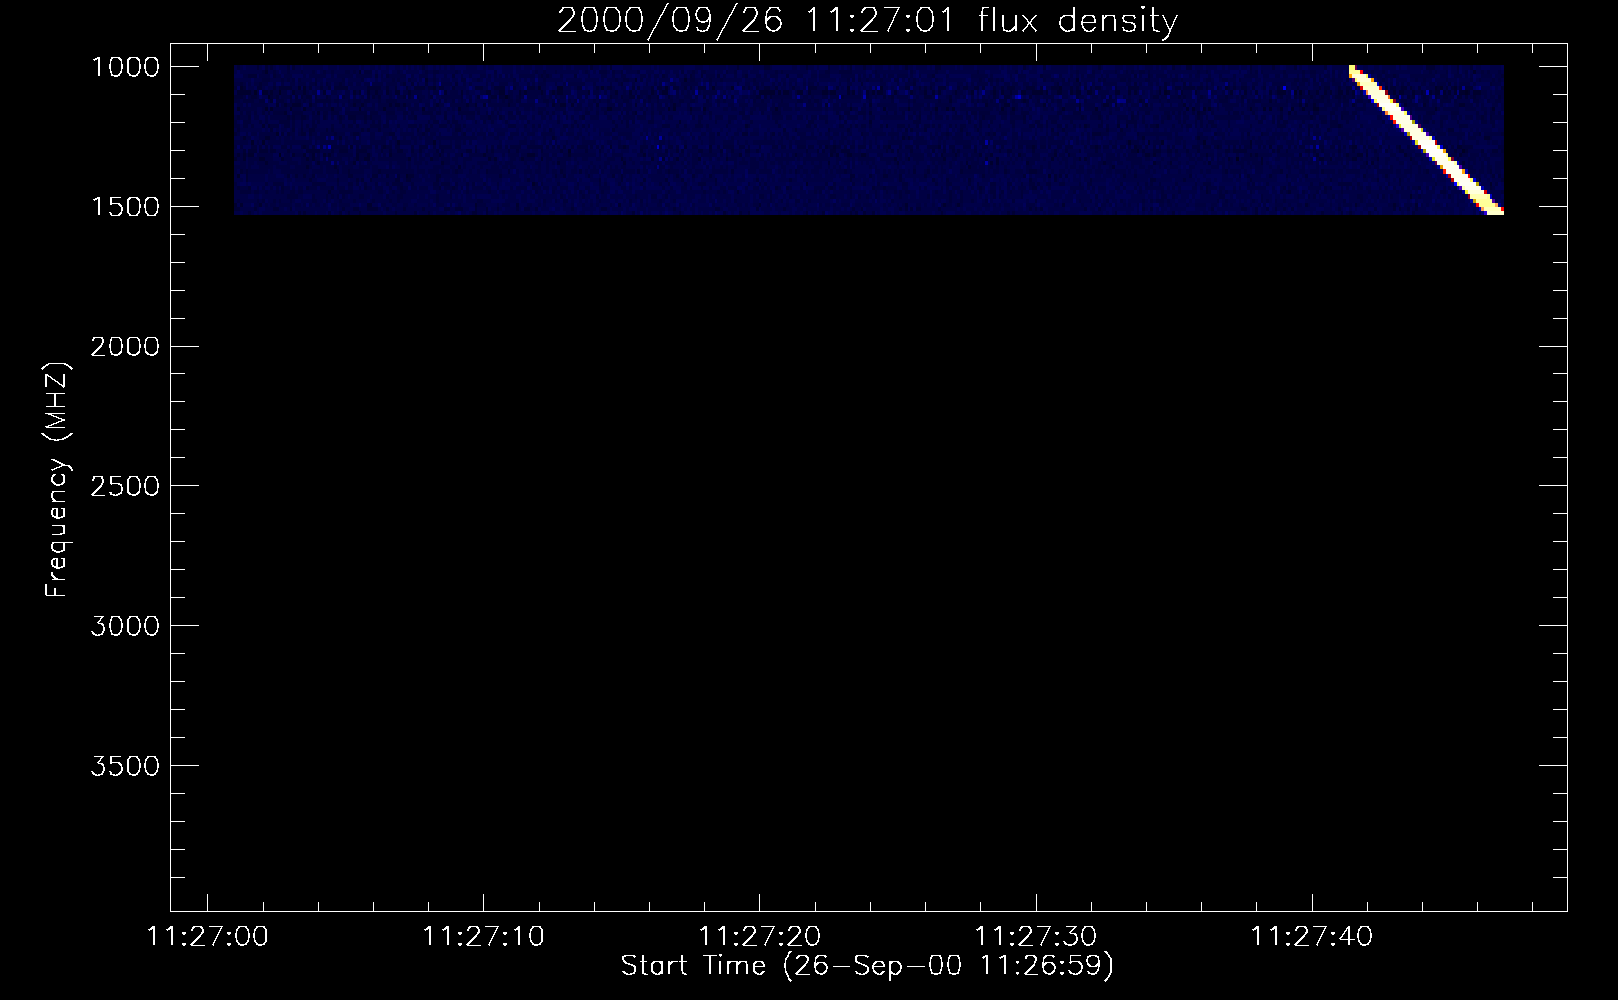
Task: Click the 2000 frequency tick label
Action: [x=125, y=347]
